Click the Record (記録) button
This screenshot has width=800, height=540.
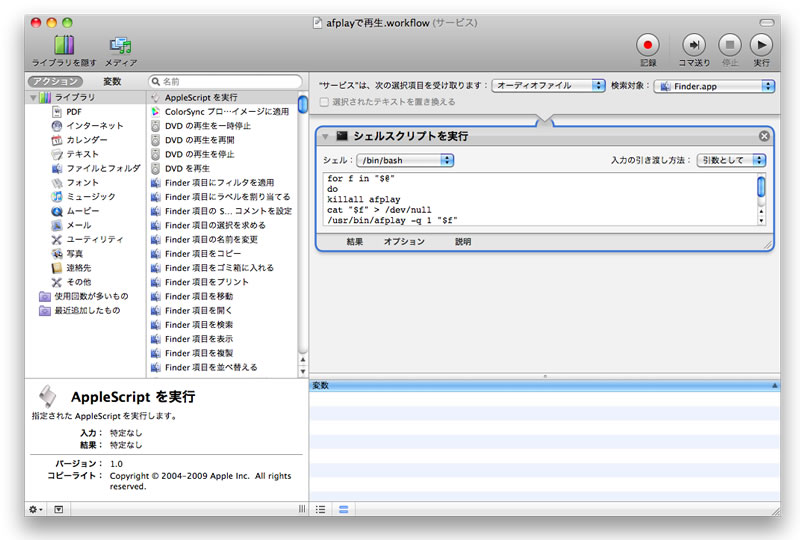pos(648,45)
